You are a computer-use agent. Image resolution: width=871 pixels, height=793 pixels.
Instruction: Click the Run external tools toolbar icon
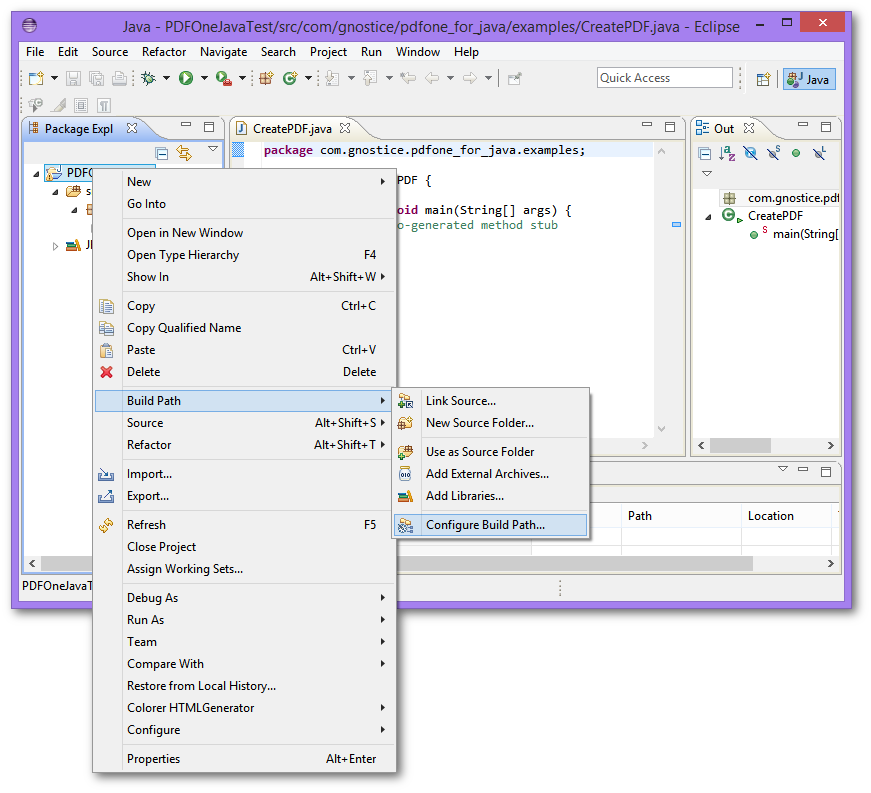[x=223, y=78]
